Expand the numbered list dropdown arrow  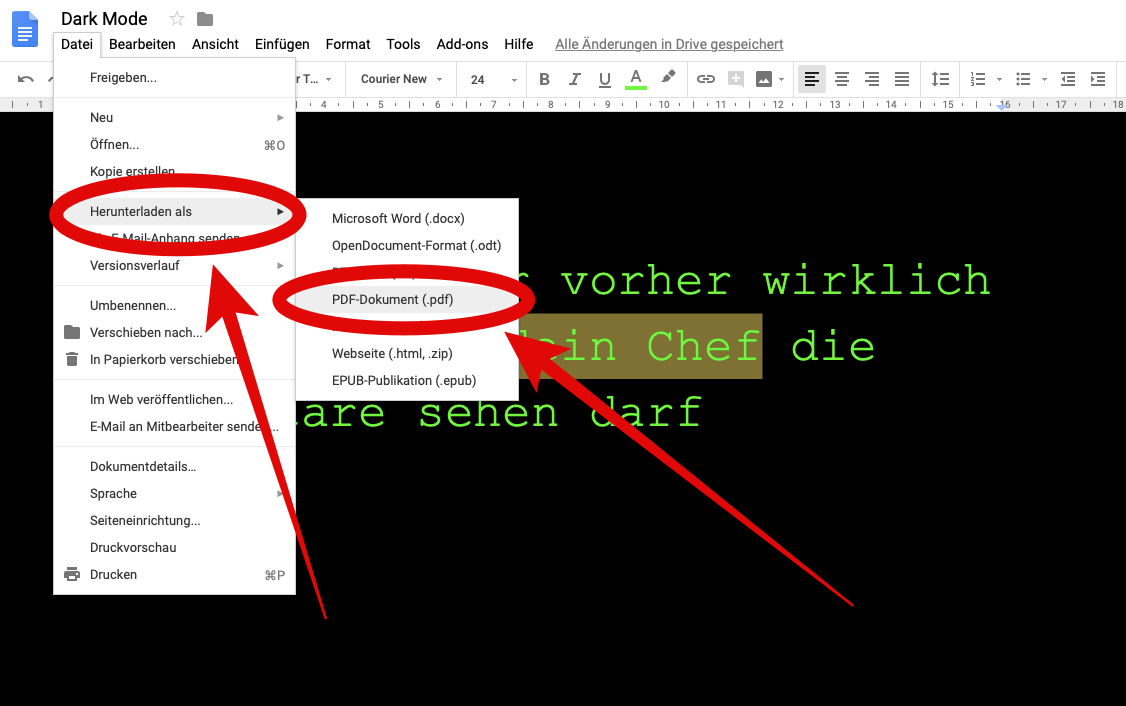tap(999, 80)
